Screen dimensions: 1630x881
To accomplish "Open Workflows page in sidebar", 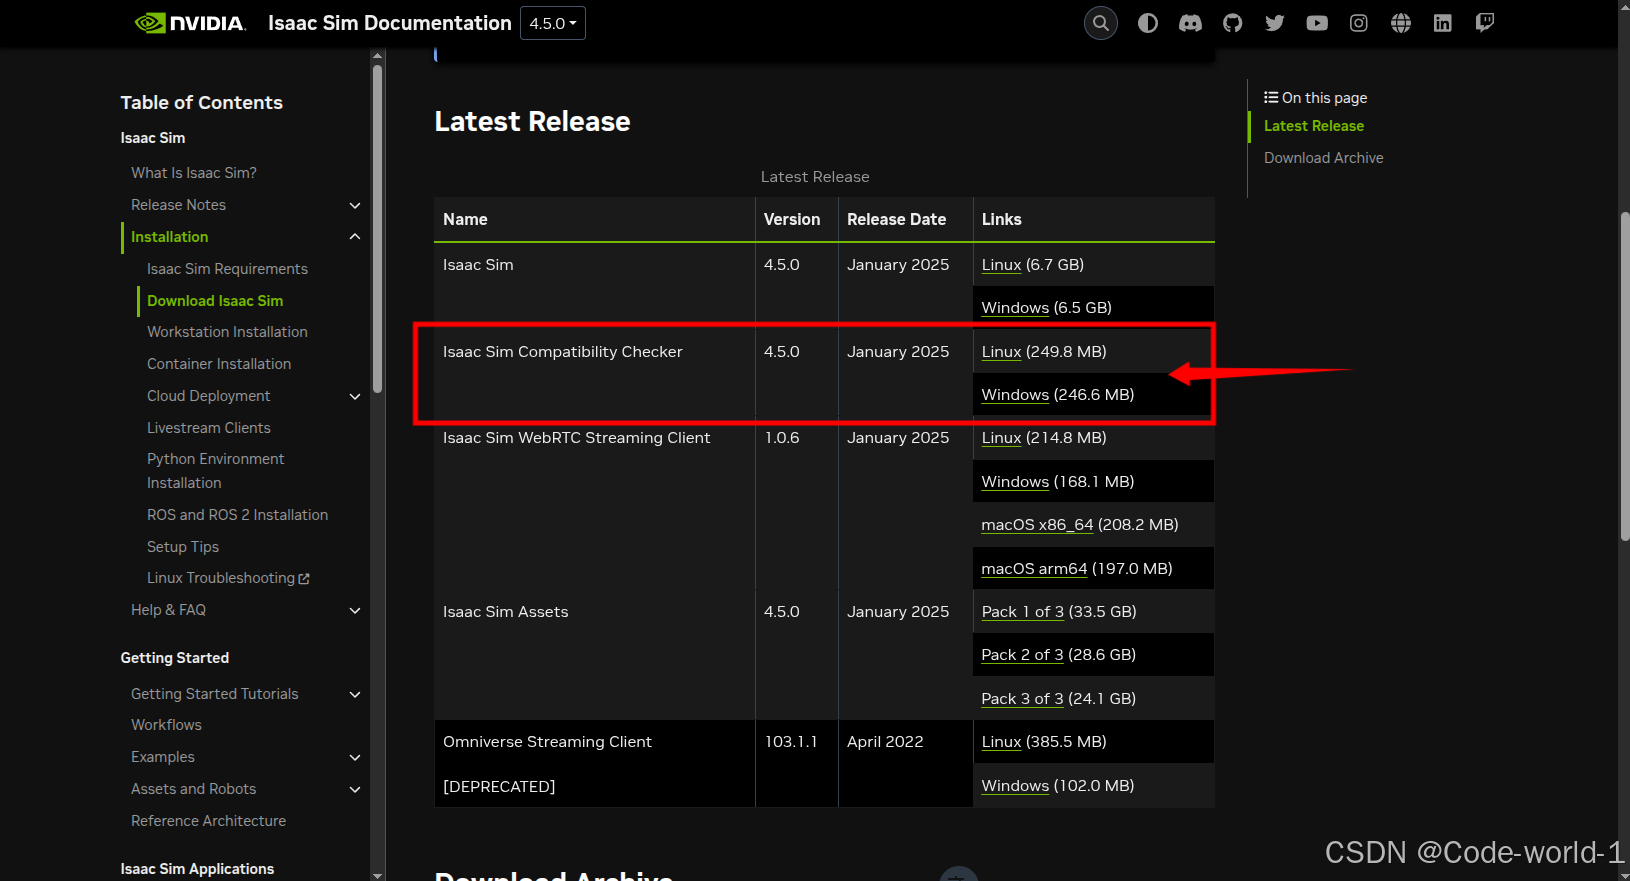I will (166, 725).
